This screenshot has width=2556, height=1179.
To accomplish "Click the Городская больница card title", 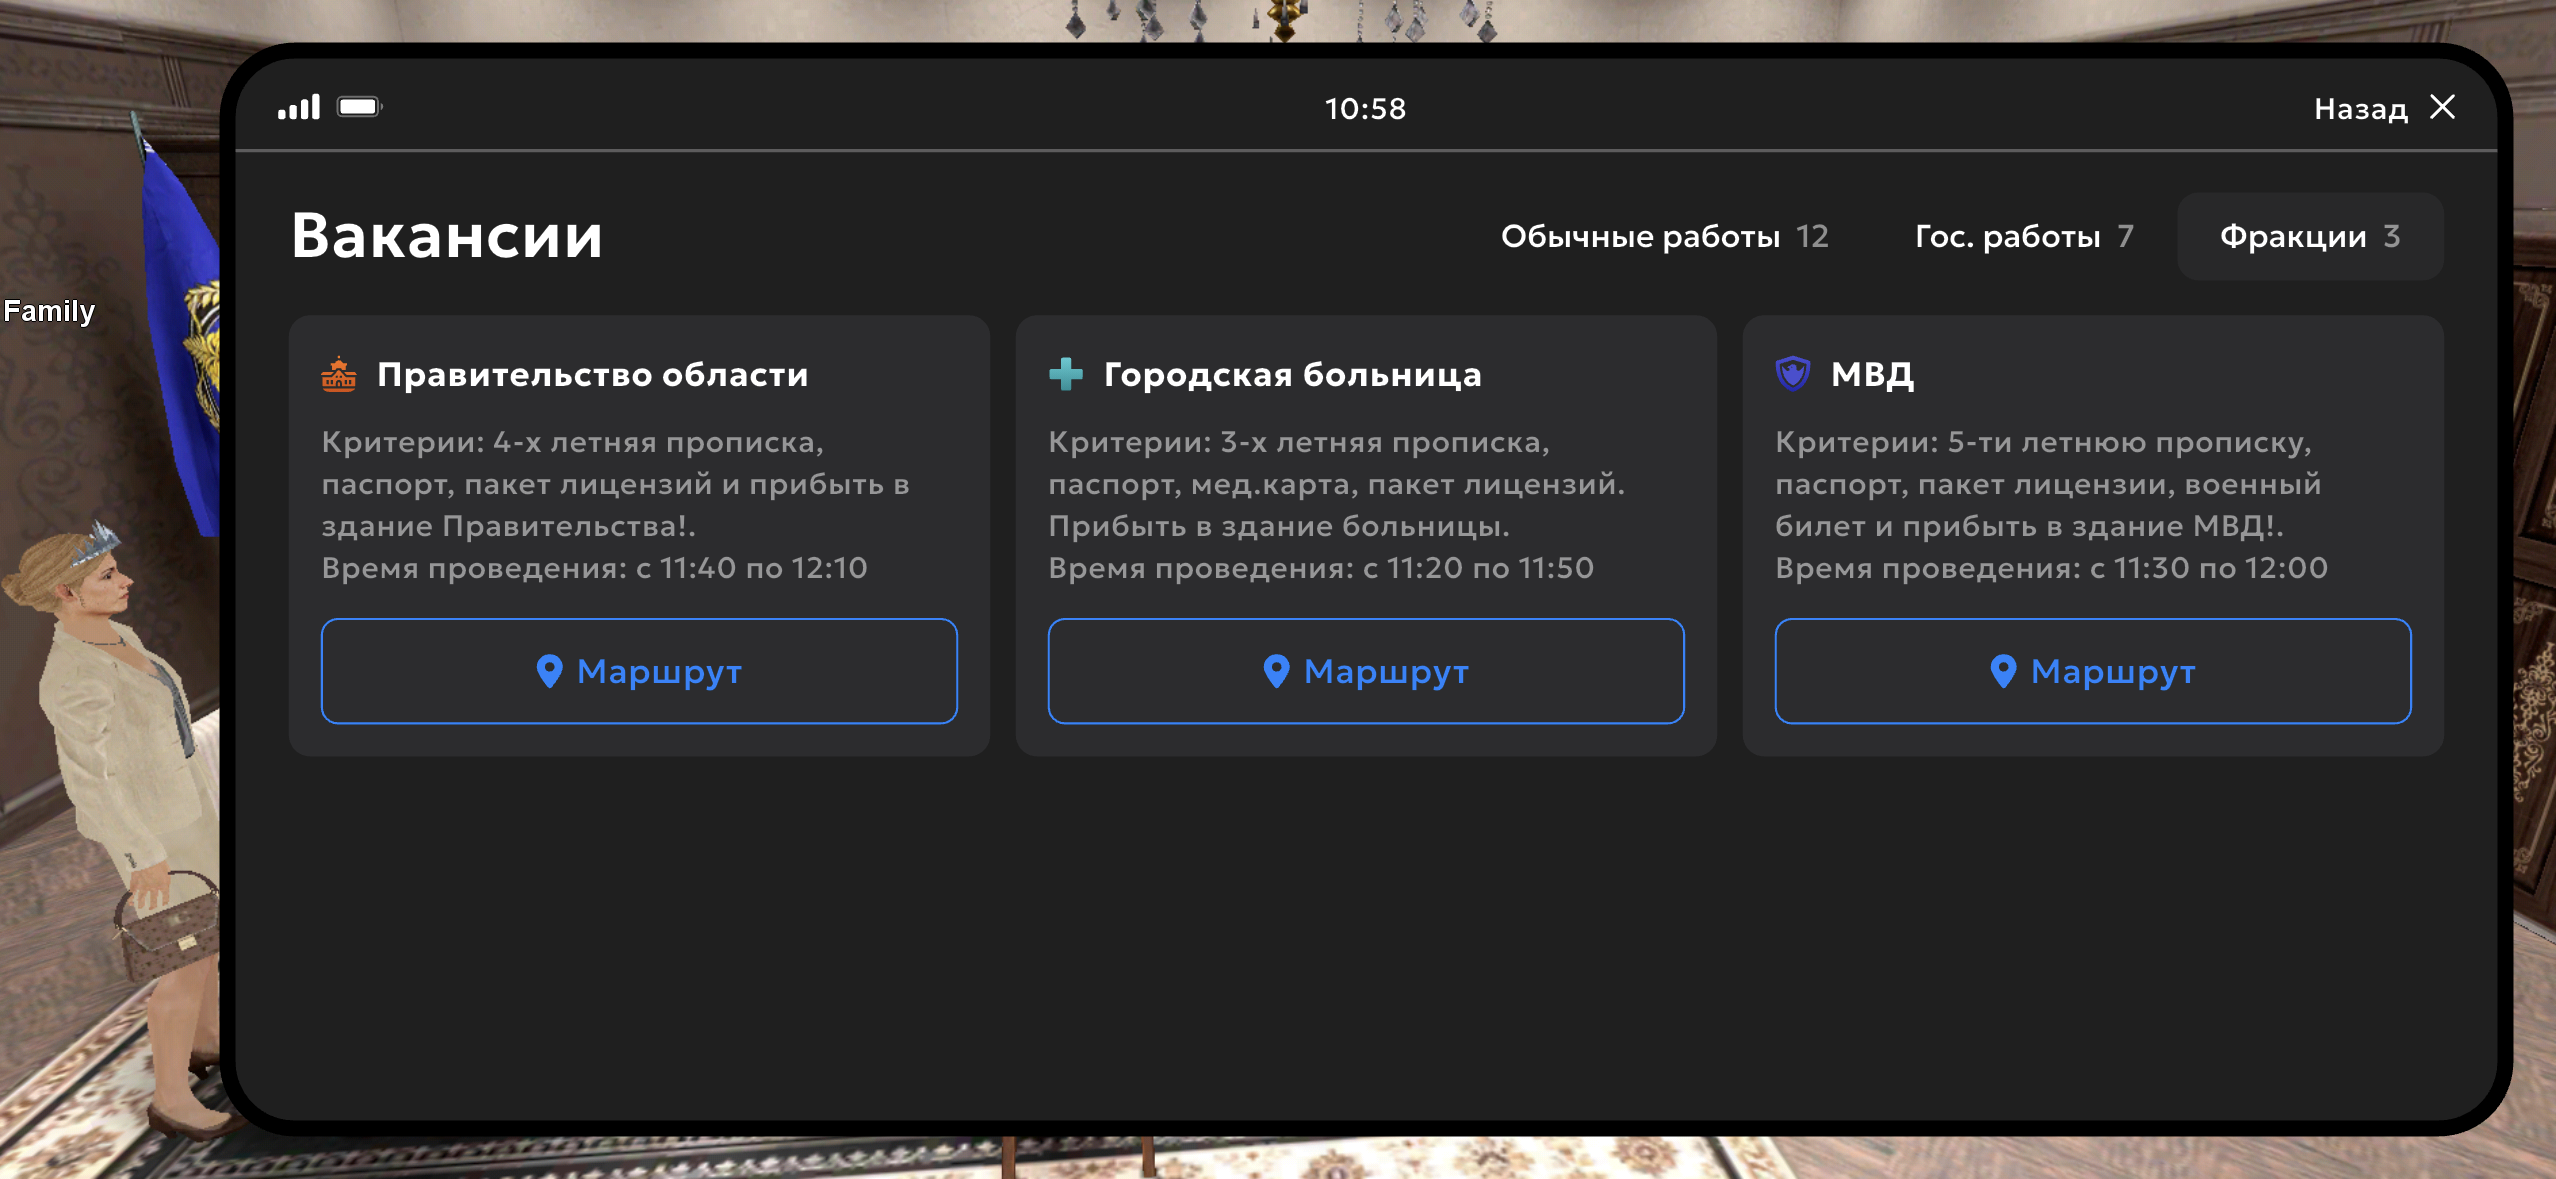I will tap(1292, 375).
